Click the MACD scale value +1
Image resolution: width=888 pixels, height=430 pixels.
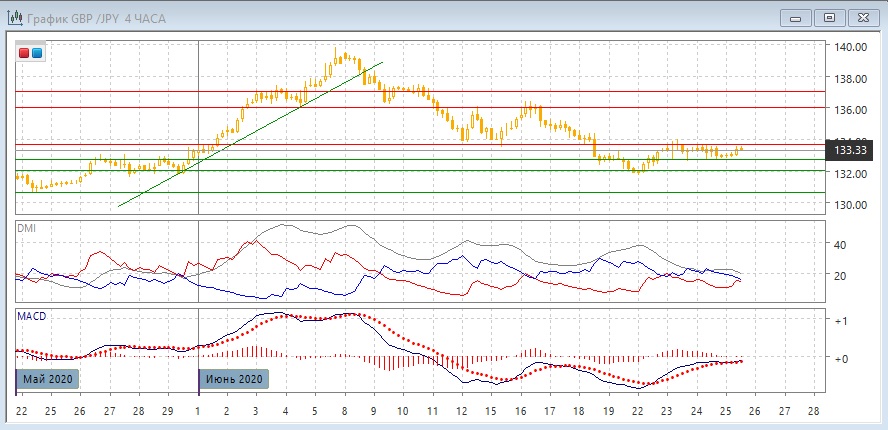842,321
